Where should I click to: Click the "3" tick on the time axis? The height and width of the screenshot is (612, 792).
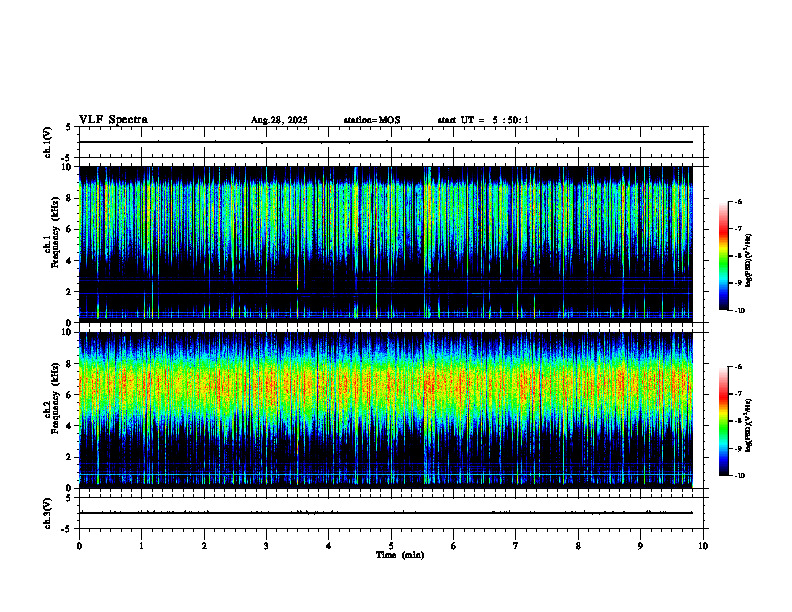point(266,546)
